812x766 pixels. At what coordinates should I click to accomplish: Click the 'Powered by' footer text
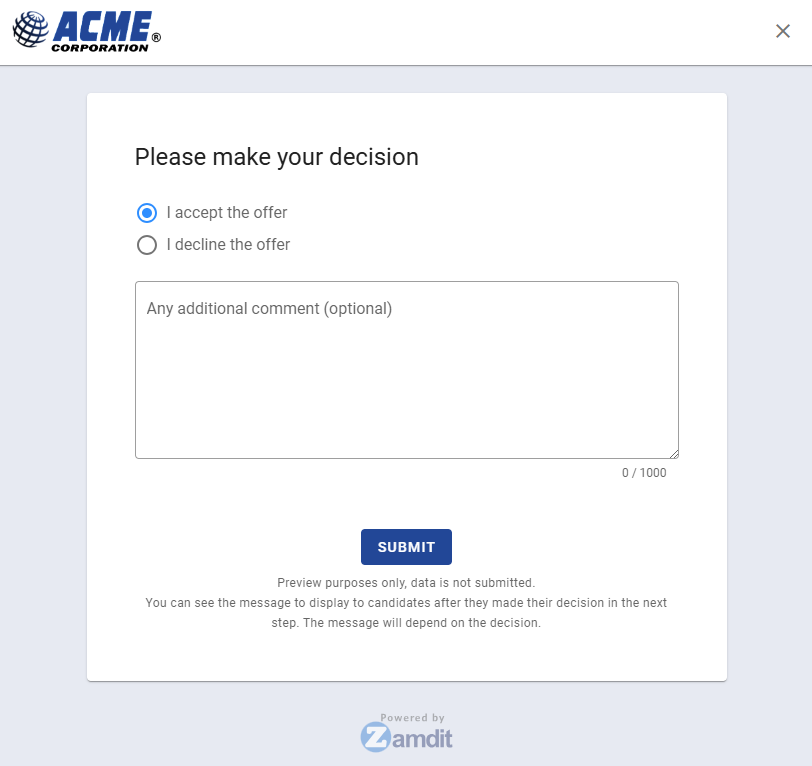click(412, 718)
